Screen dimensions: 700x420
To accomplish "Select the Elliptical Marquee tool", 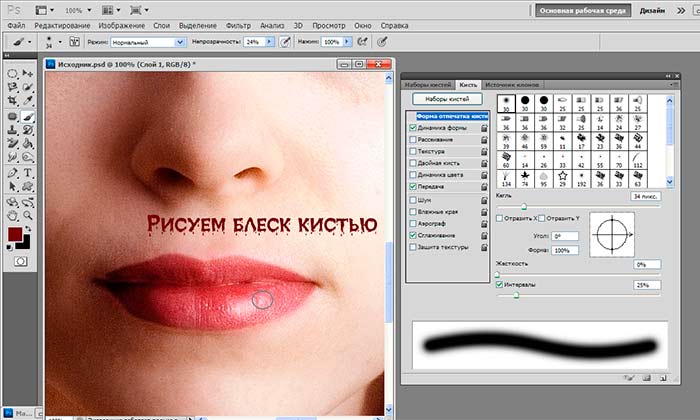I will click(12, 74).
